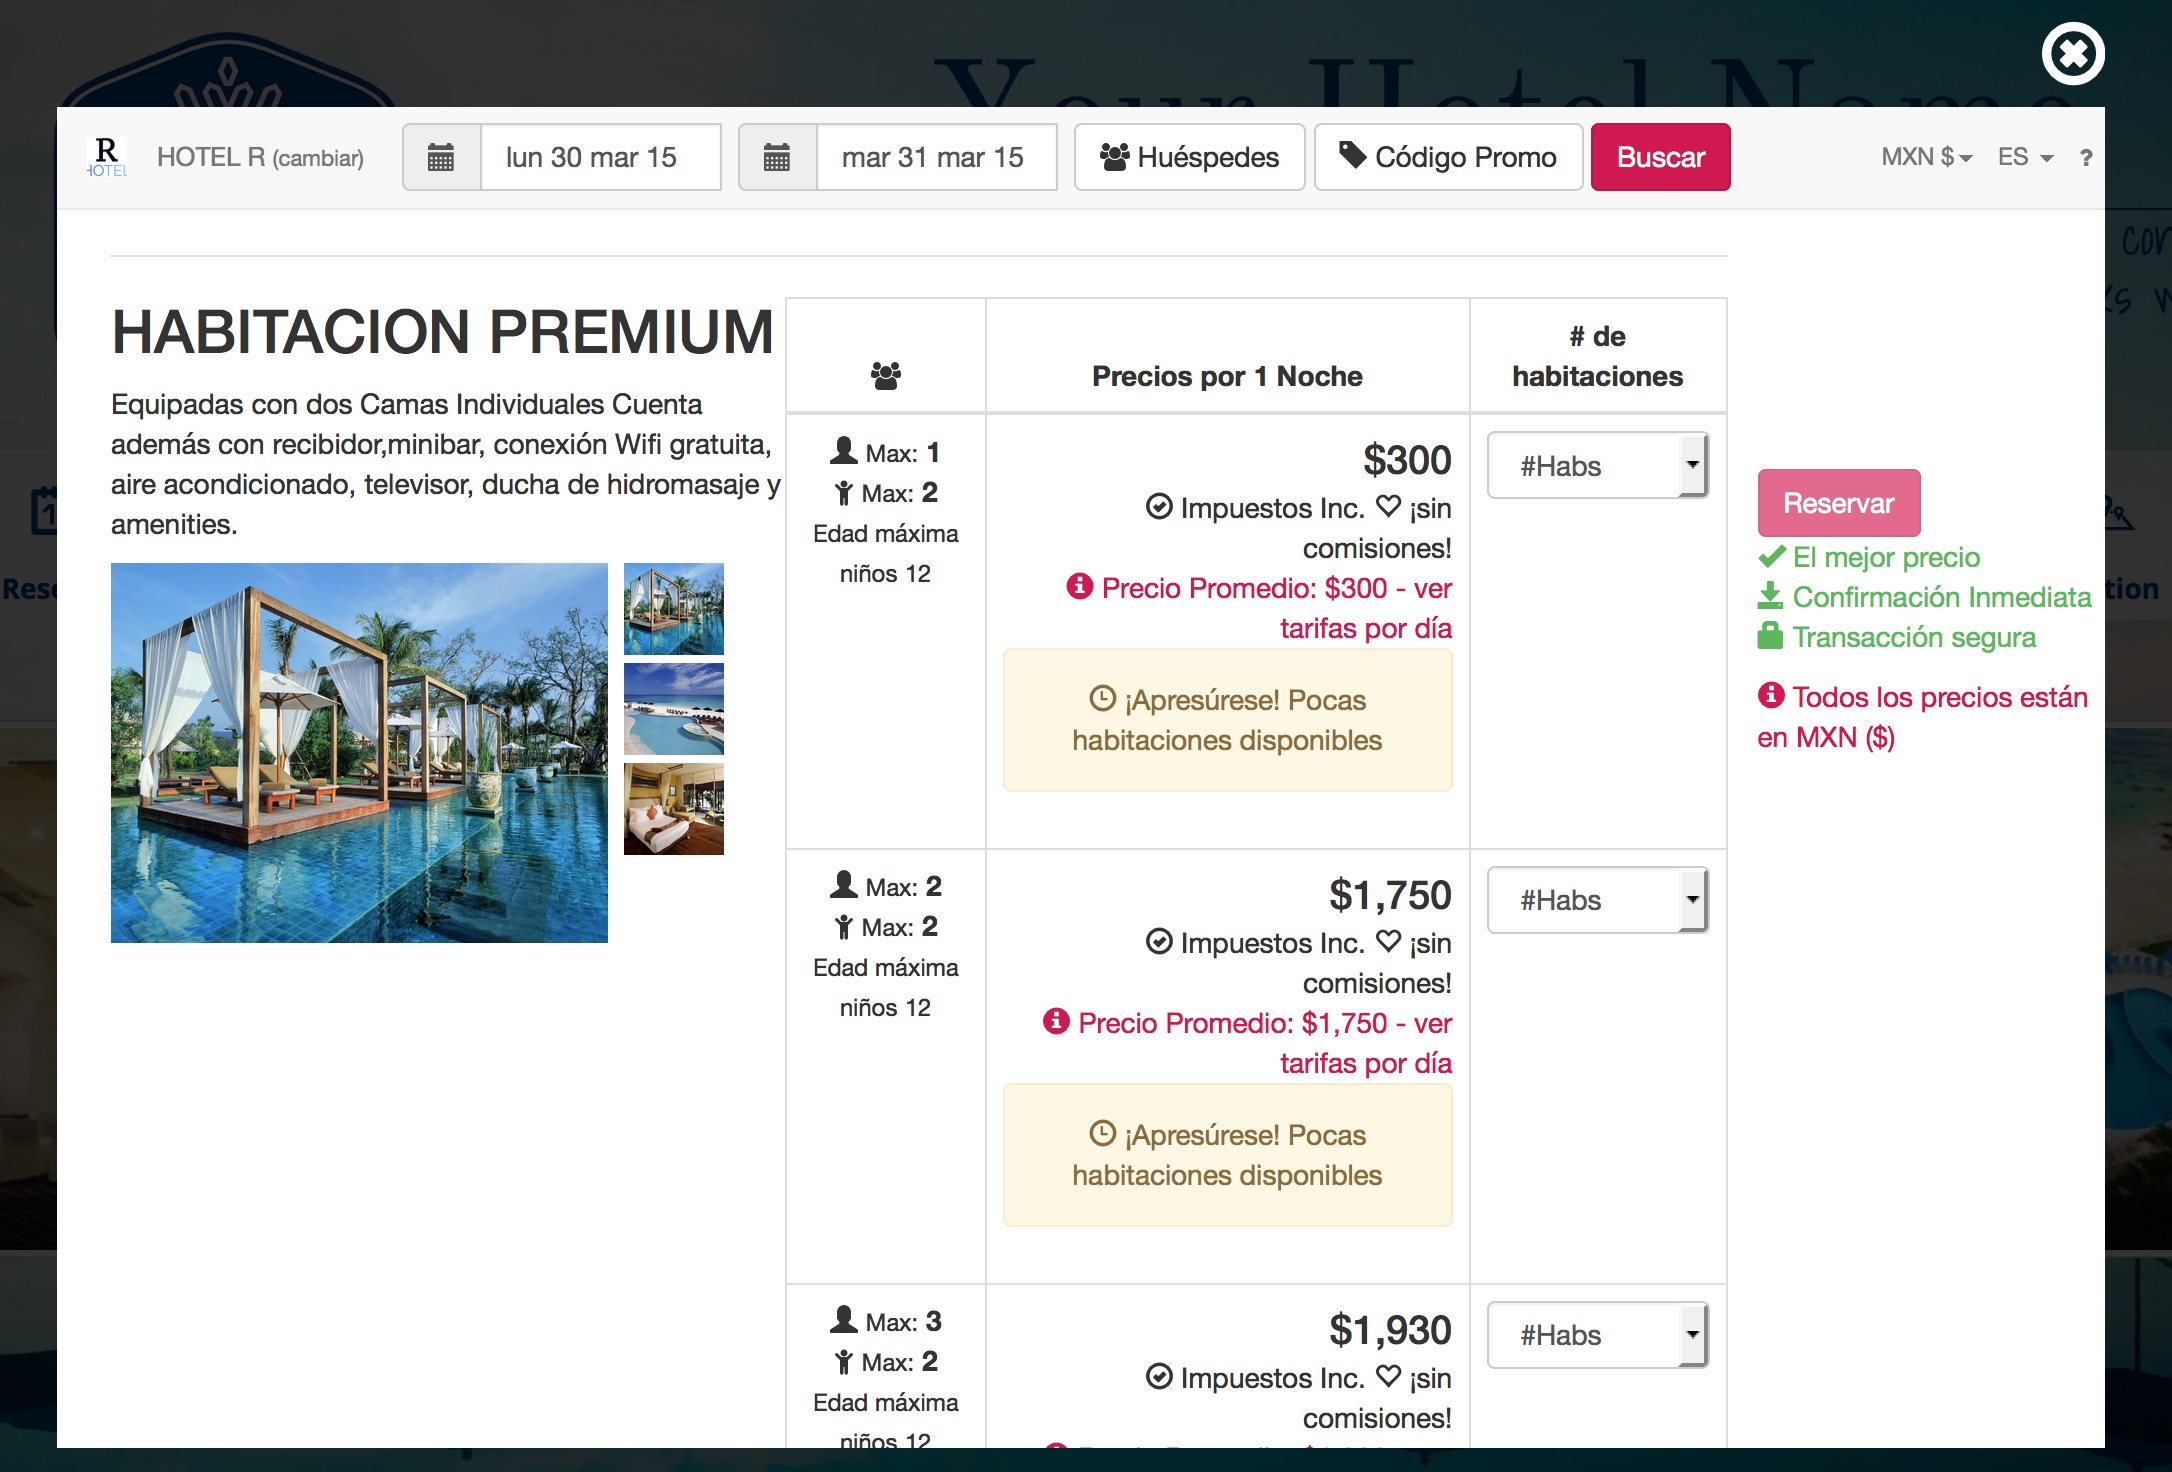Expand the MXN $ currency dropdown
This screenshot has width=2172, height=1472.
click(1926, 157)
